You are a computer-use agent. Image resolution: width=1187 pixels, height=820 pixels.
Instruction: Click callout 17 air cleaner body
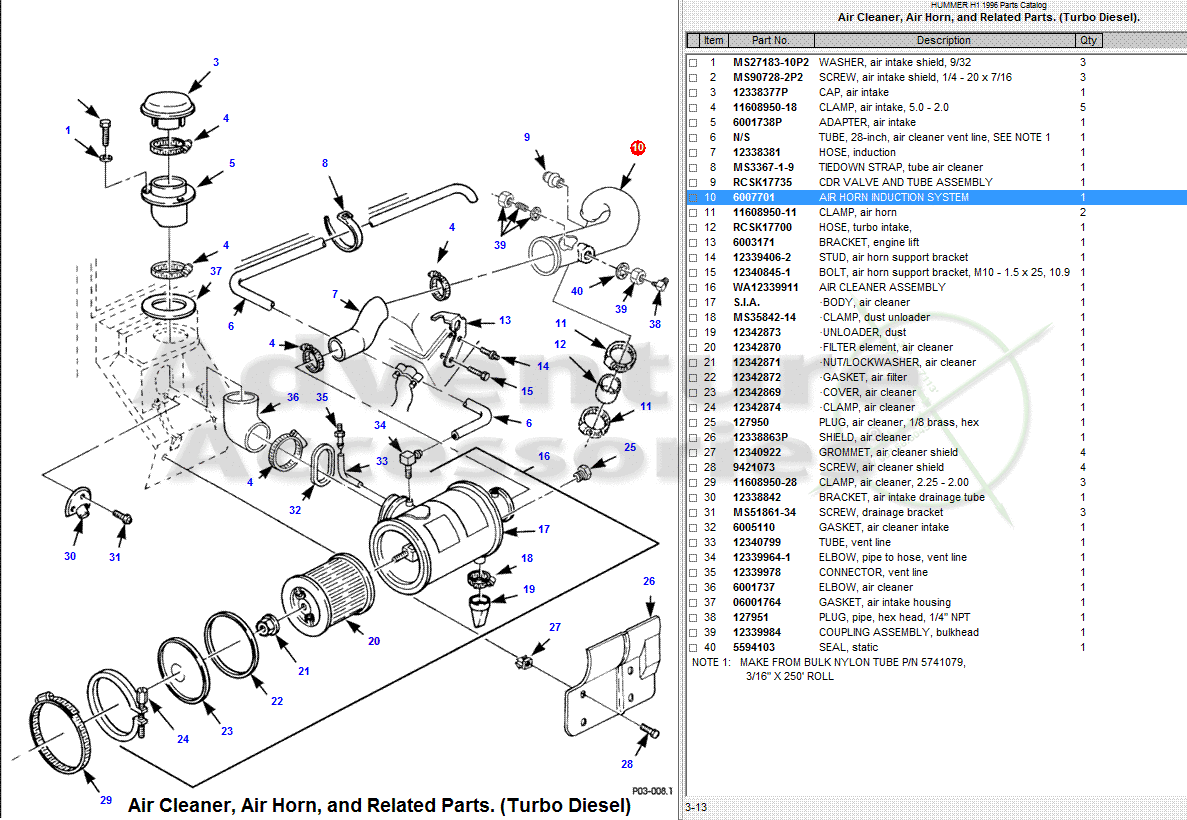click(x=544, y=529)
